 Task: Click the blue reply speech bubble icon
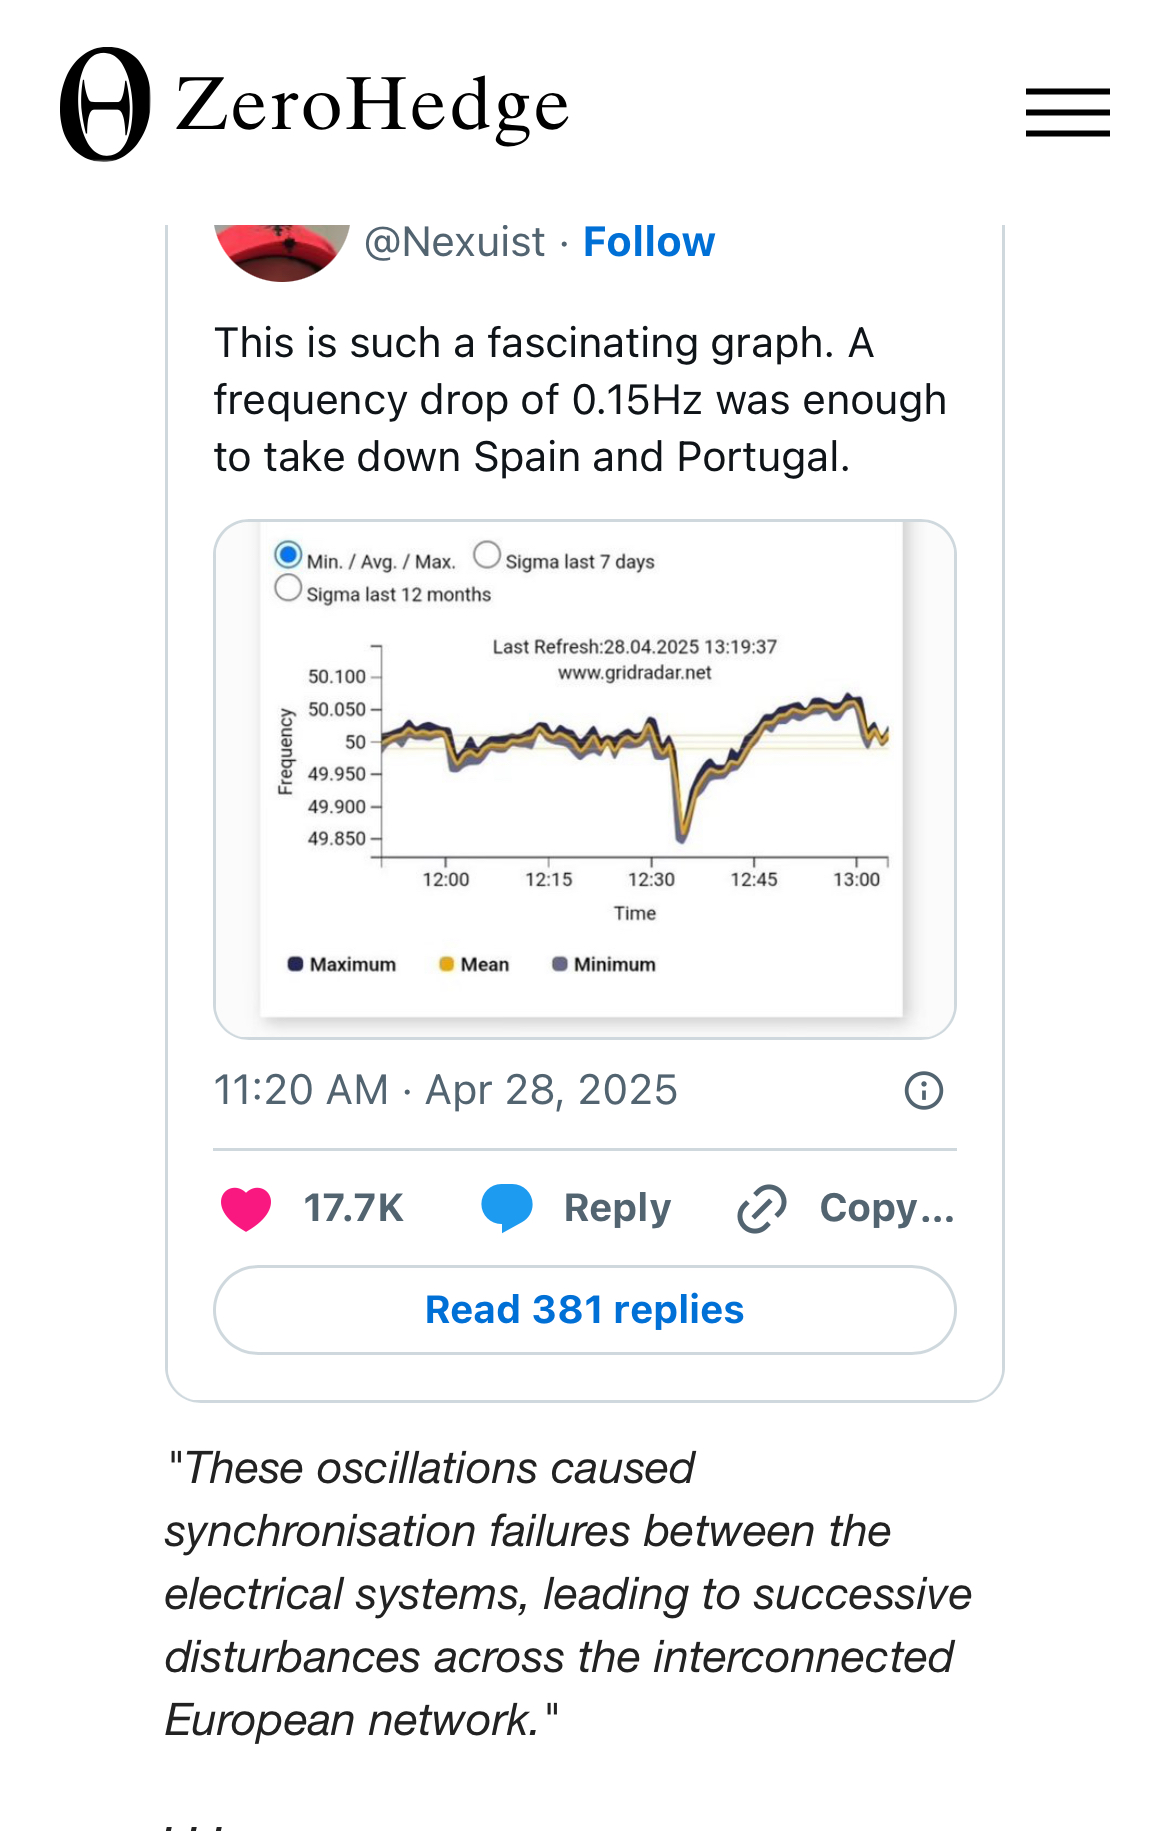(507, 1207)
